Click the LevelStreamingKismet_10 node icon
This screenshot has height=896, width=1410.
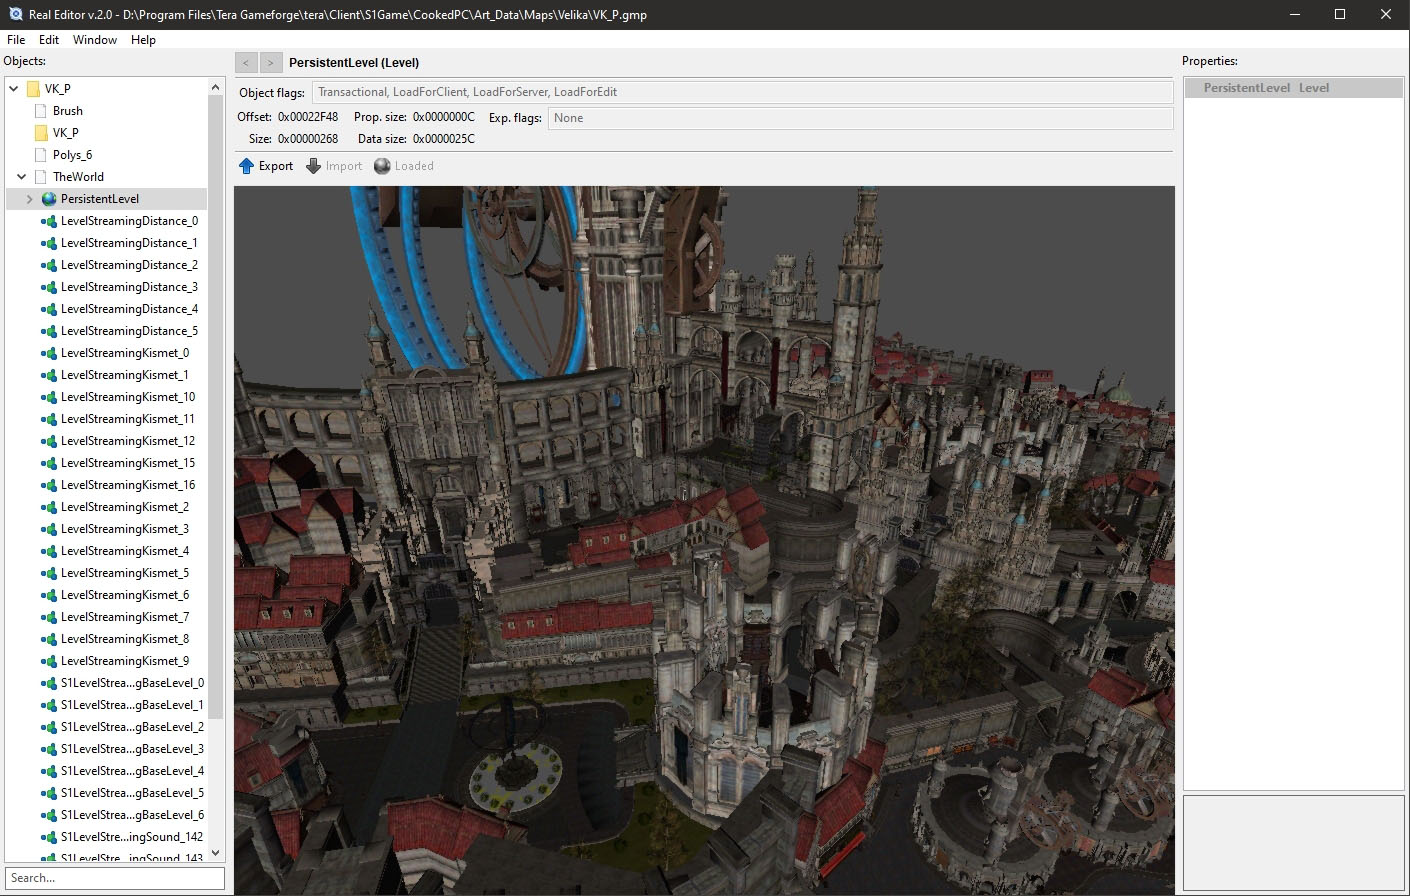coord(49,397)
